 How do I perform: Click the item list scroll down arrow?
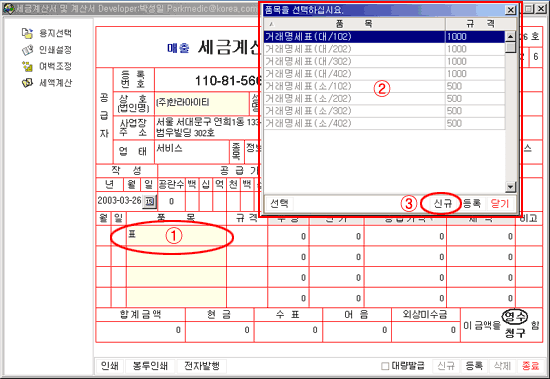pos(510,187)
